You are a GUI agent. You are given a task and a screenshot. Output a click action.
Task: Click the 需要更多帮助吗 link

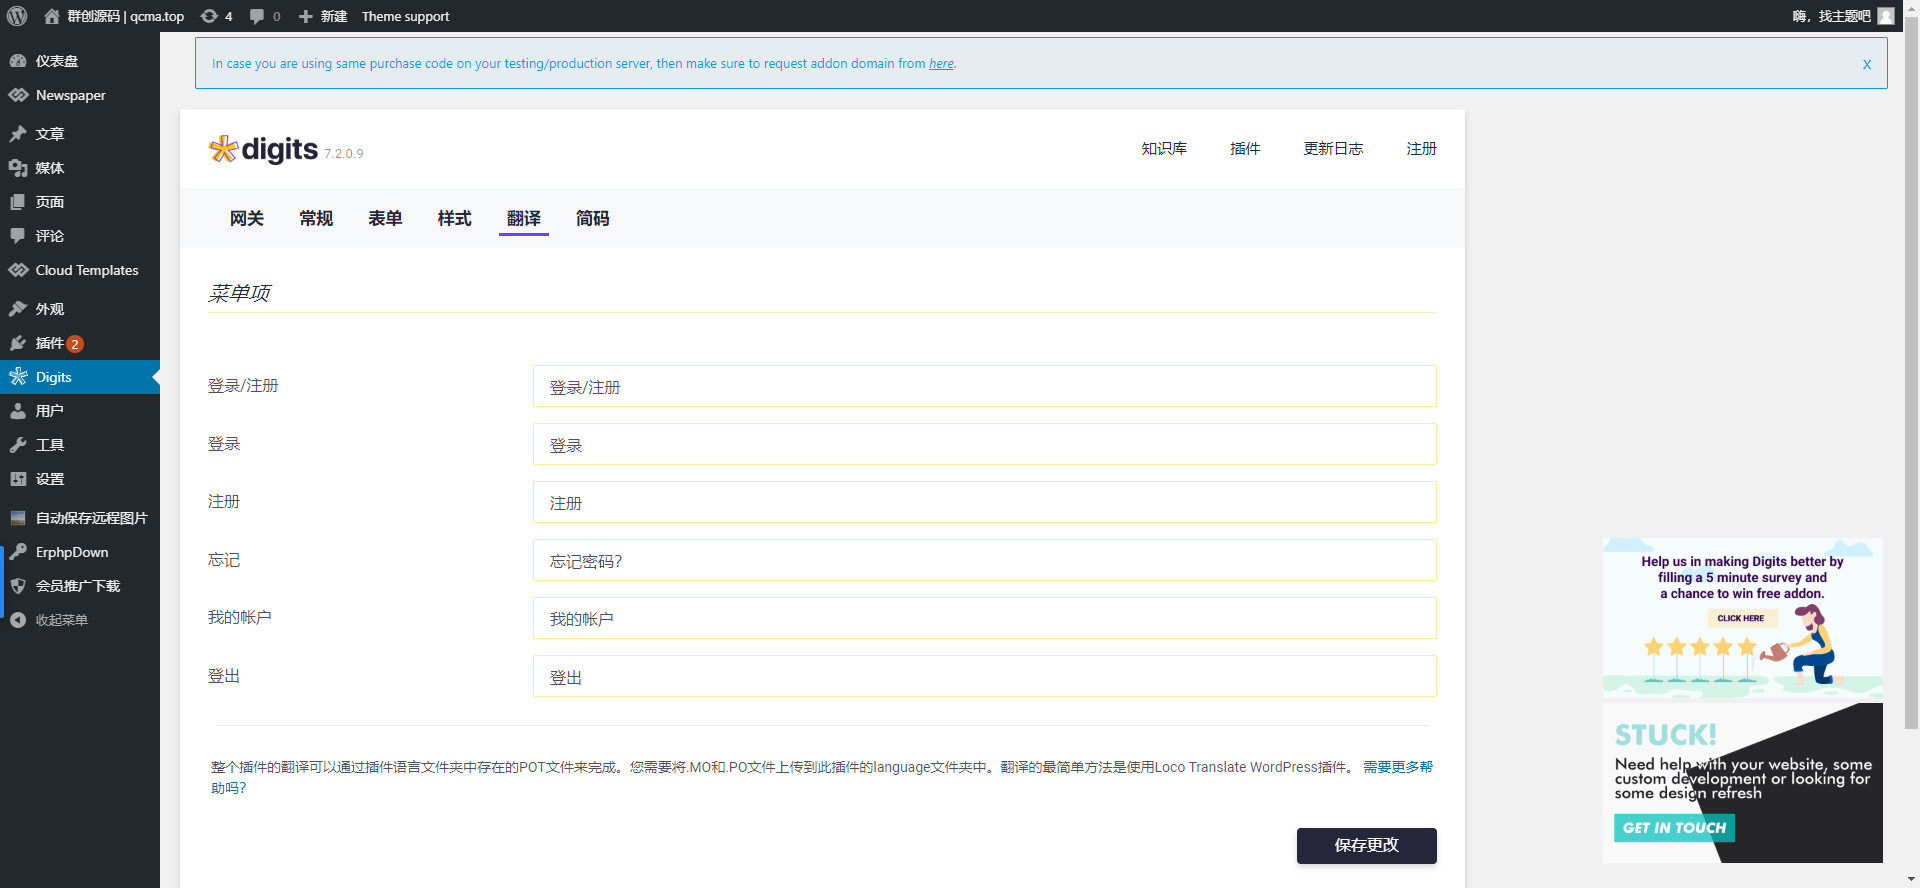click(x=1398, y=767)
